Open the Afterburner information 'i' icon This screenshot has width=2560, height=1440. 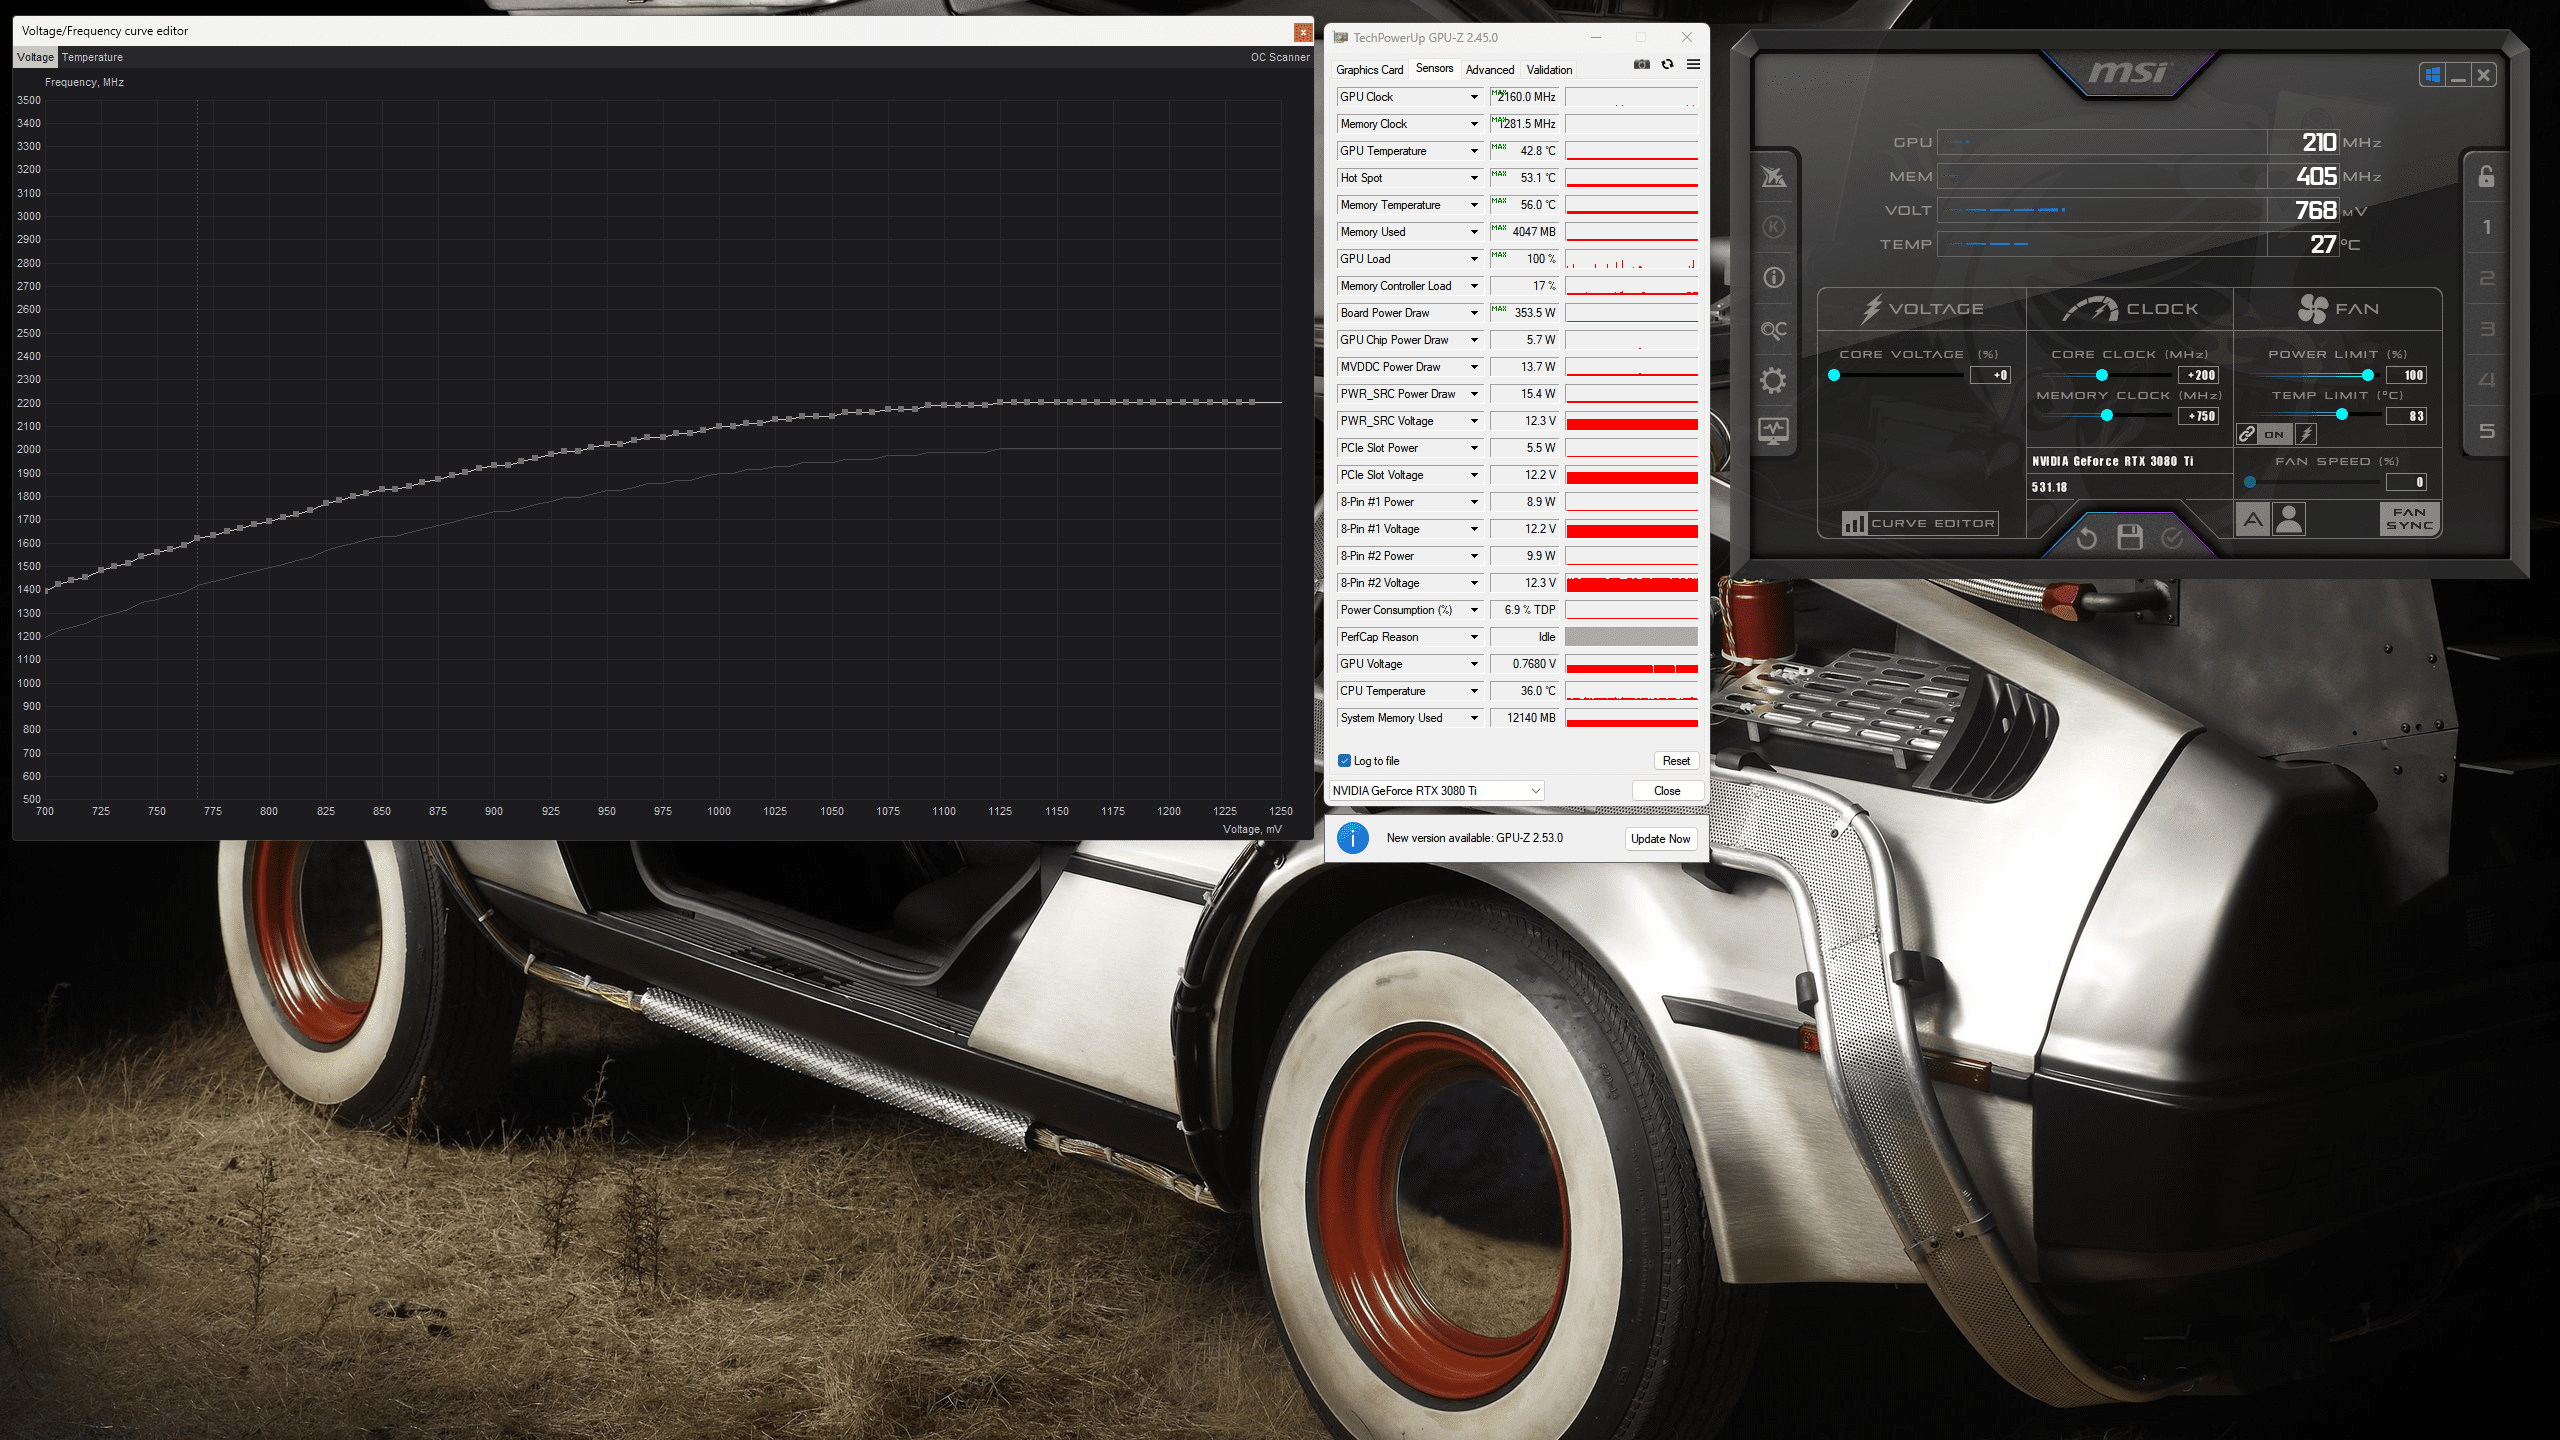coord(1773,278)
